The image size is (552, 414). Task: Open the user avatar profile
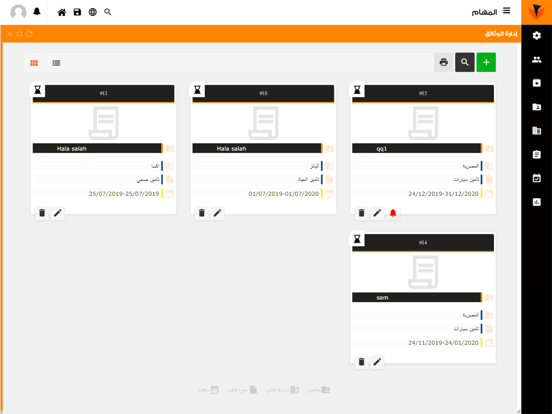pos(18,12)
